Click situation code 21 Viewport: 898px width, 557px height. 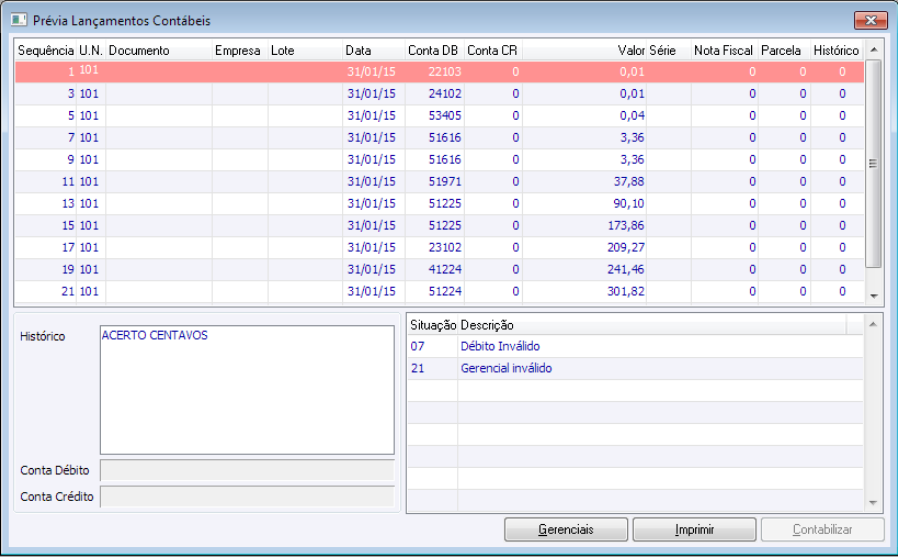pyautogui.click(x=418, y=368)
